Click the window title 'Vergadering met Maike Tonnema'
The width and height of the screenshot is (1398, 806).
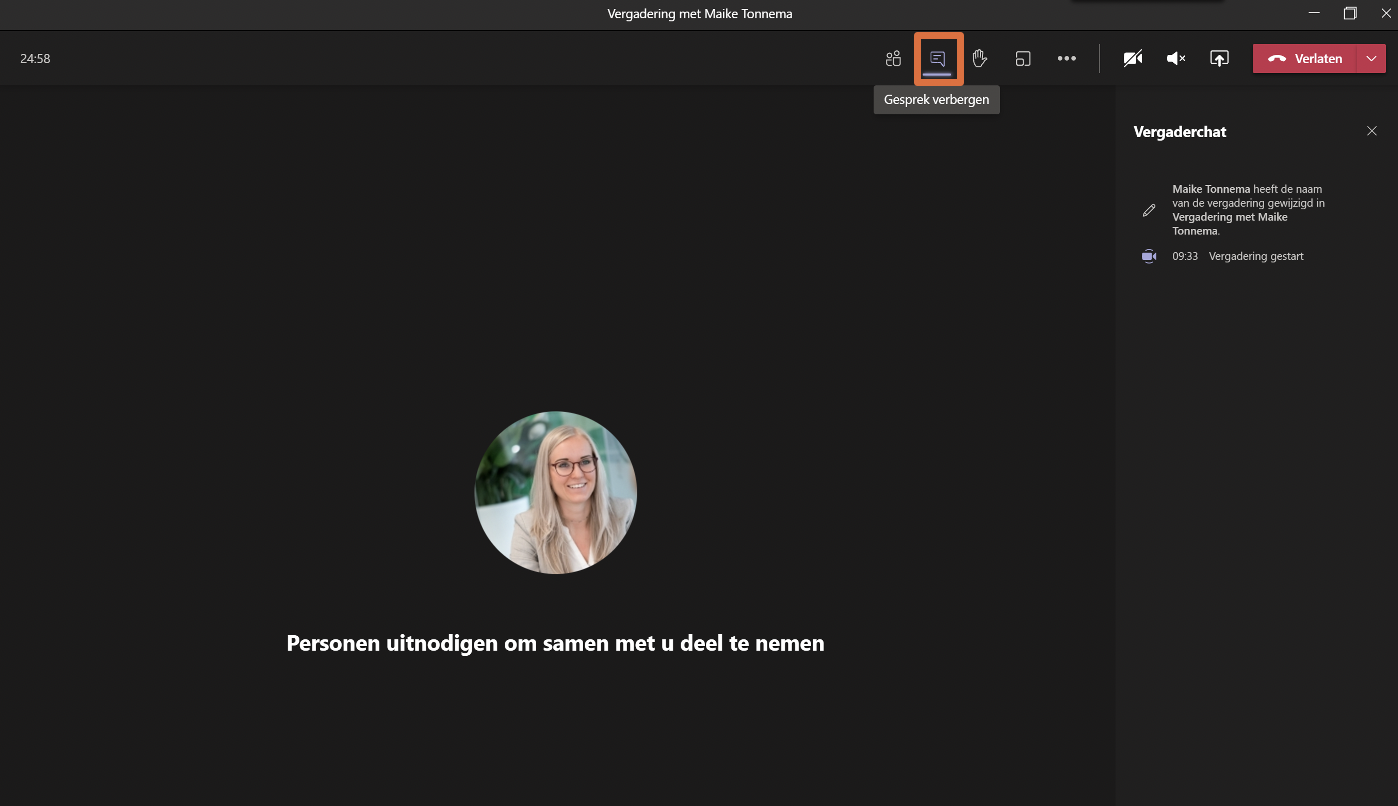pyautogui.click(x=700, y=14)
